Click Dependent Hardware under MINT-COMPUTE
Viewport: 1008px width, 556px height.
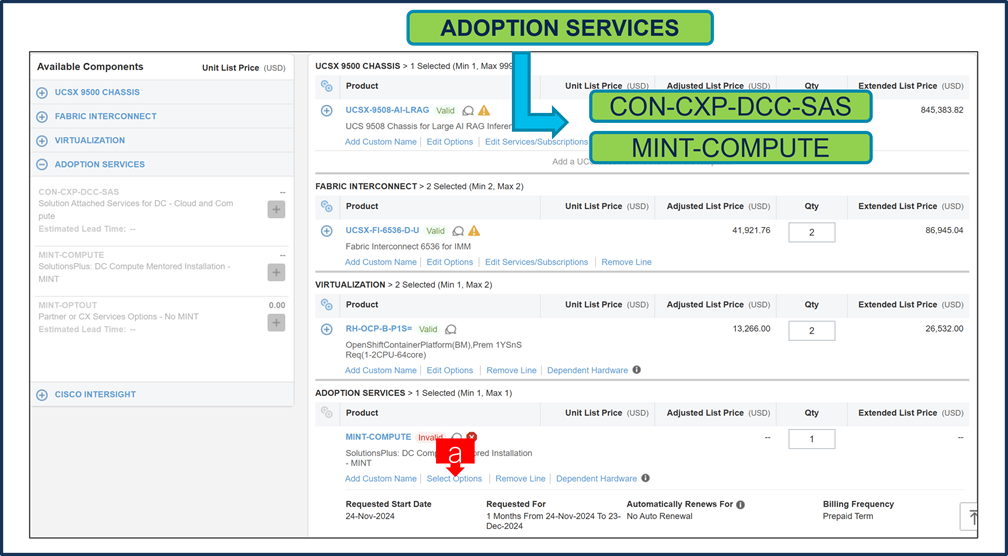[x=597, y=478]
